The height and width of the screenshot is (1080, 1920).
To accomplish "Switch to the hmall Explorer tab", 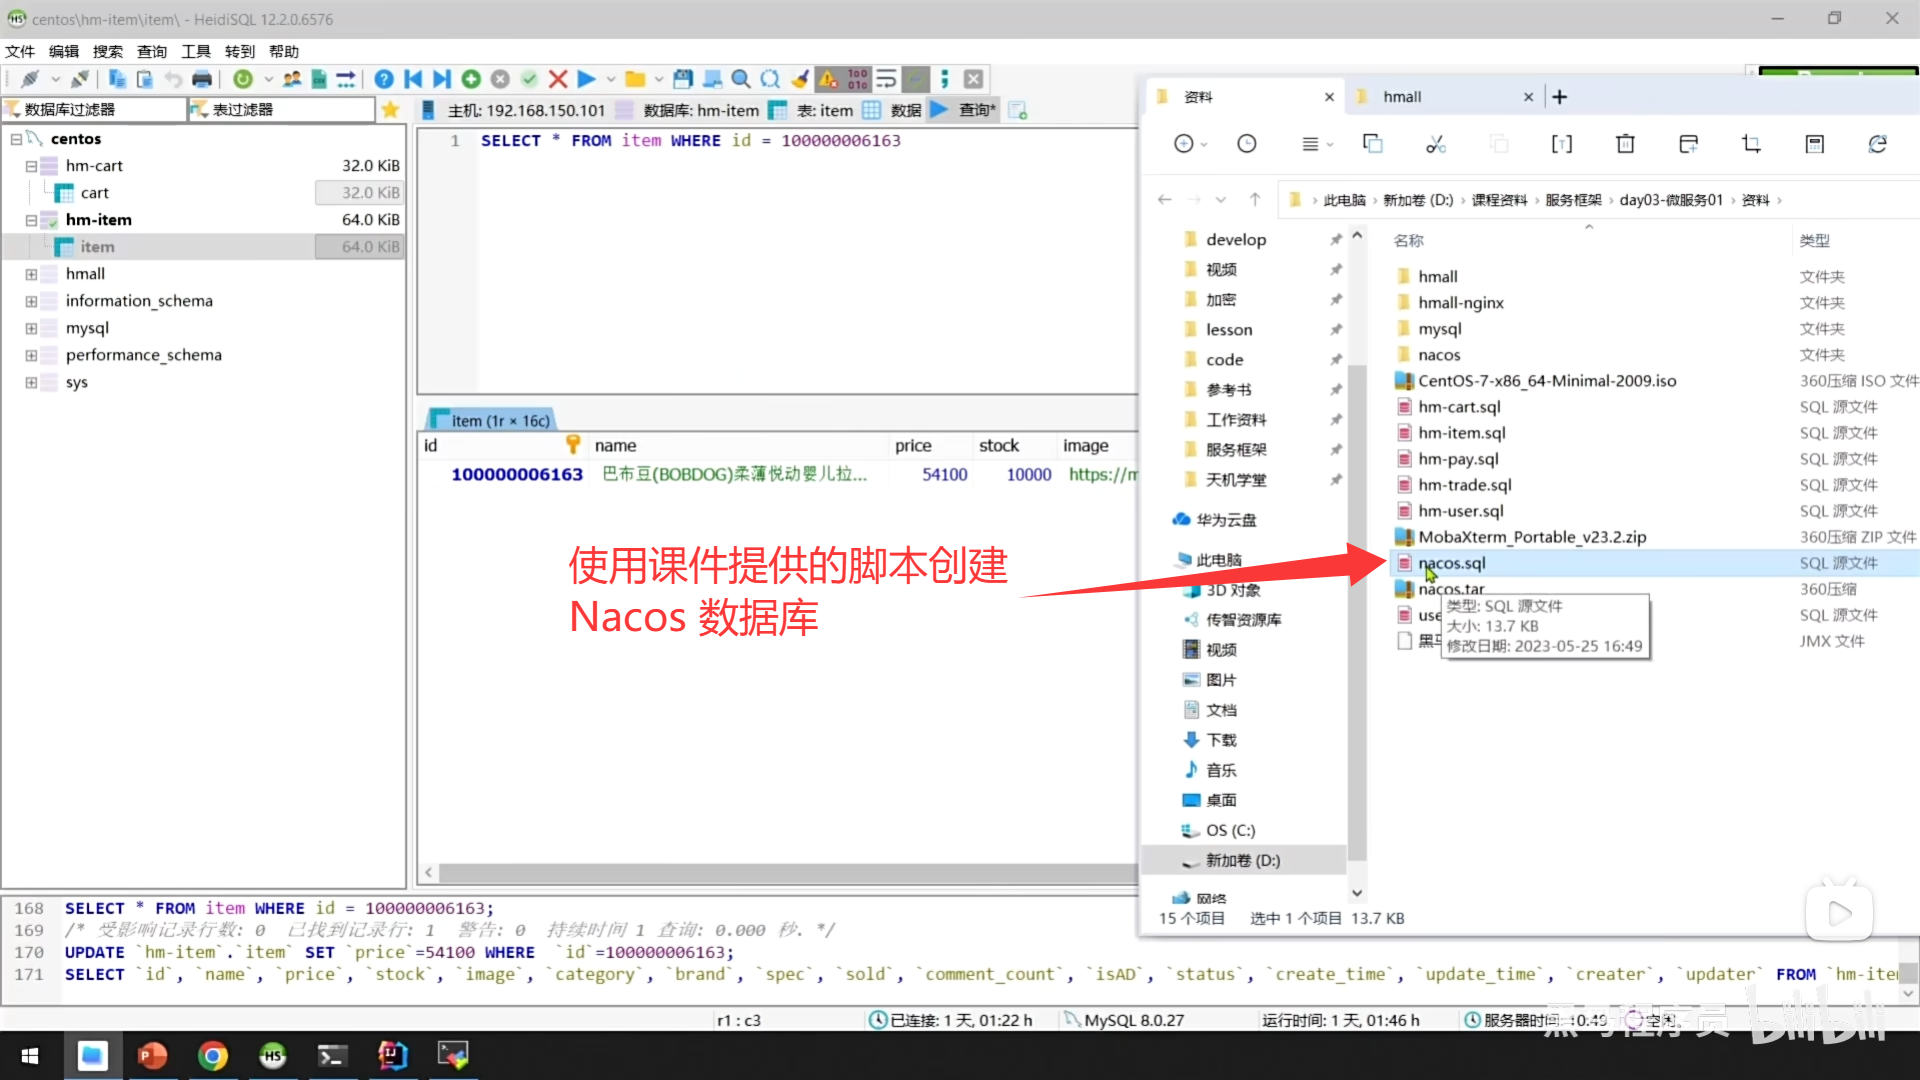I will [x=1403, y=96].
